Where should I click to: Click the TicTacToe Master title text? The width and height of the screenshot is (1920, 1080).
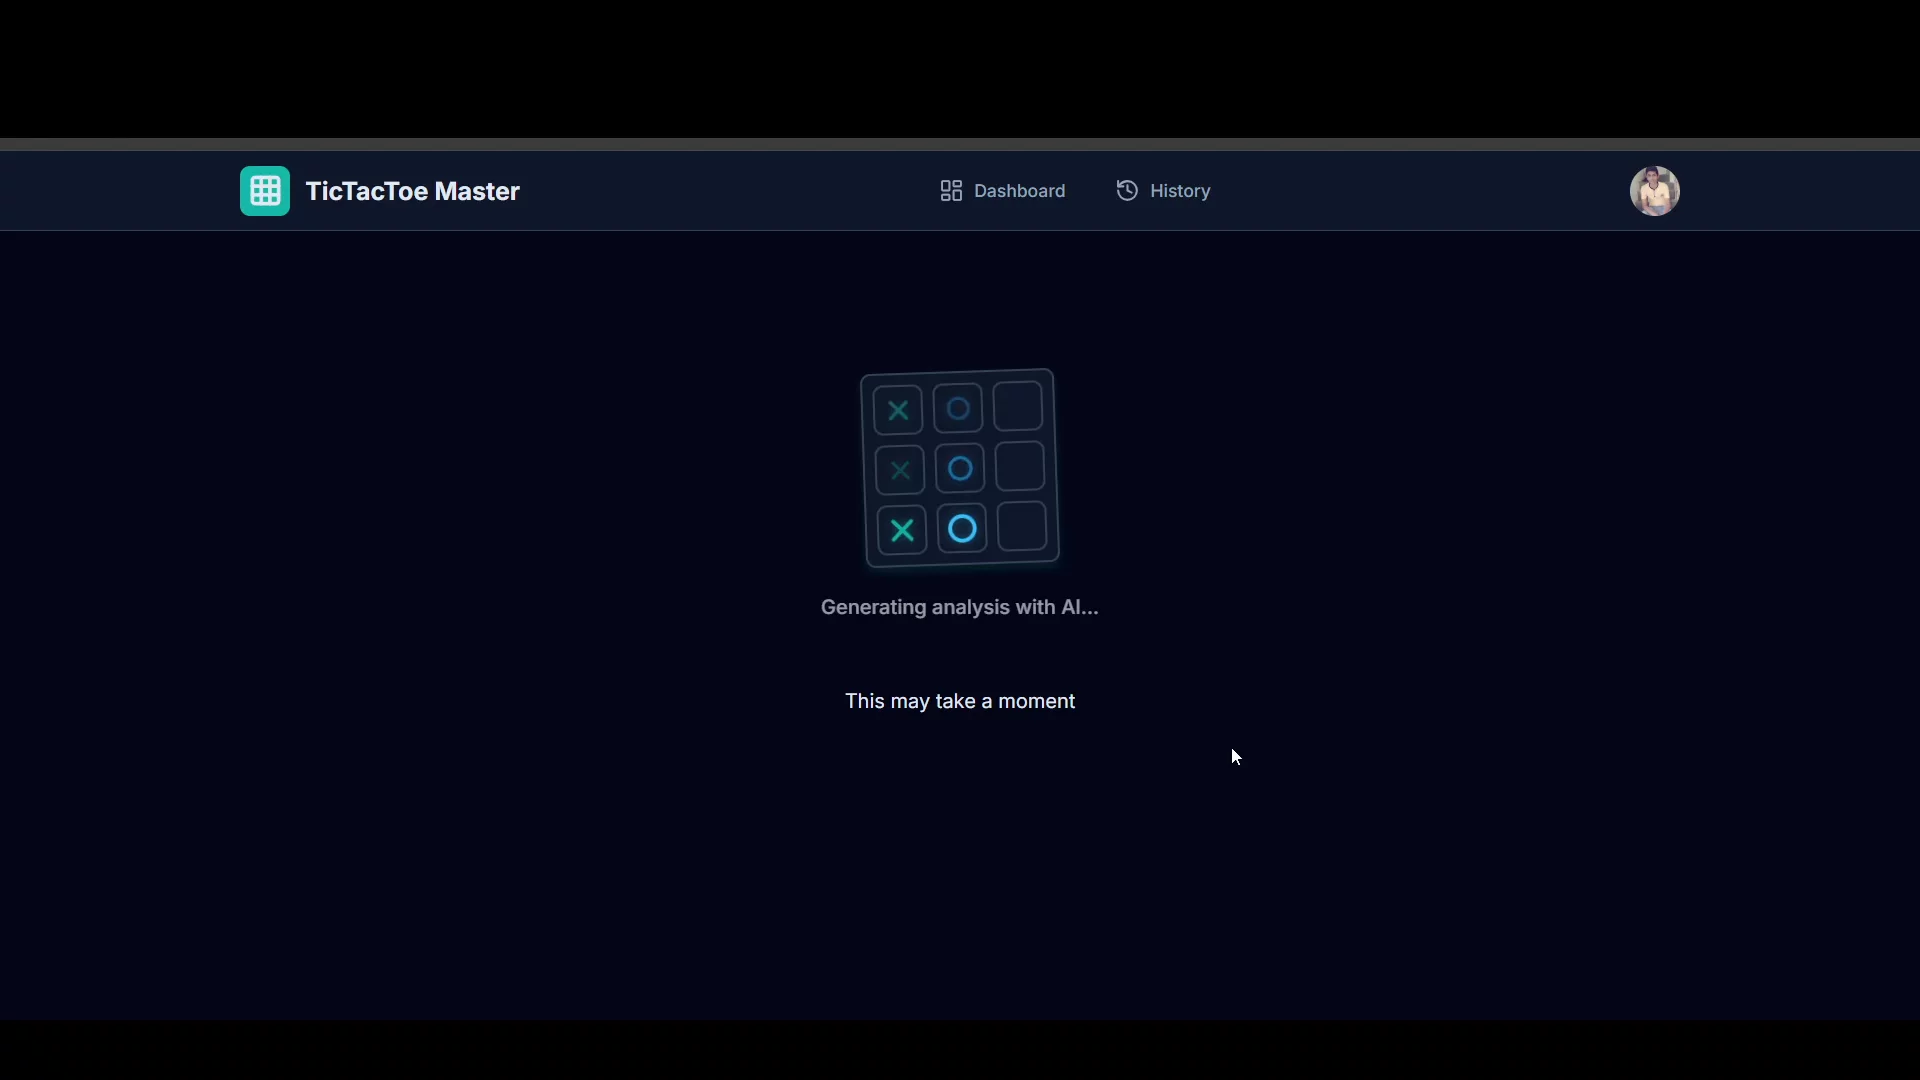click(412, 191)
